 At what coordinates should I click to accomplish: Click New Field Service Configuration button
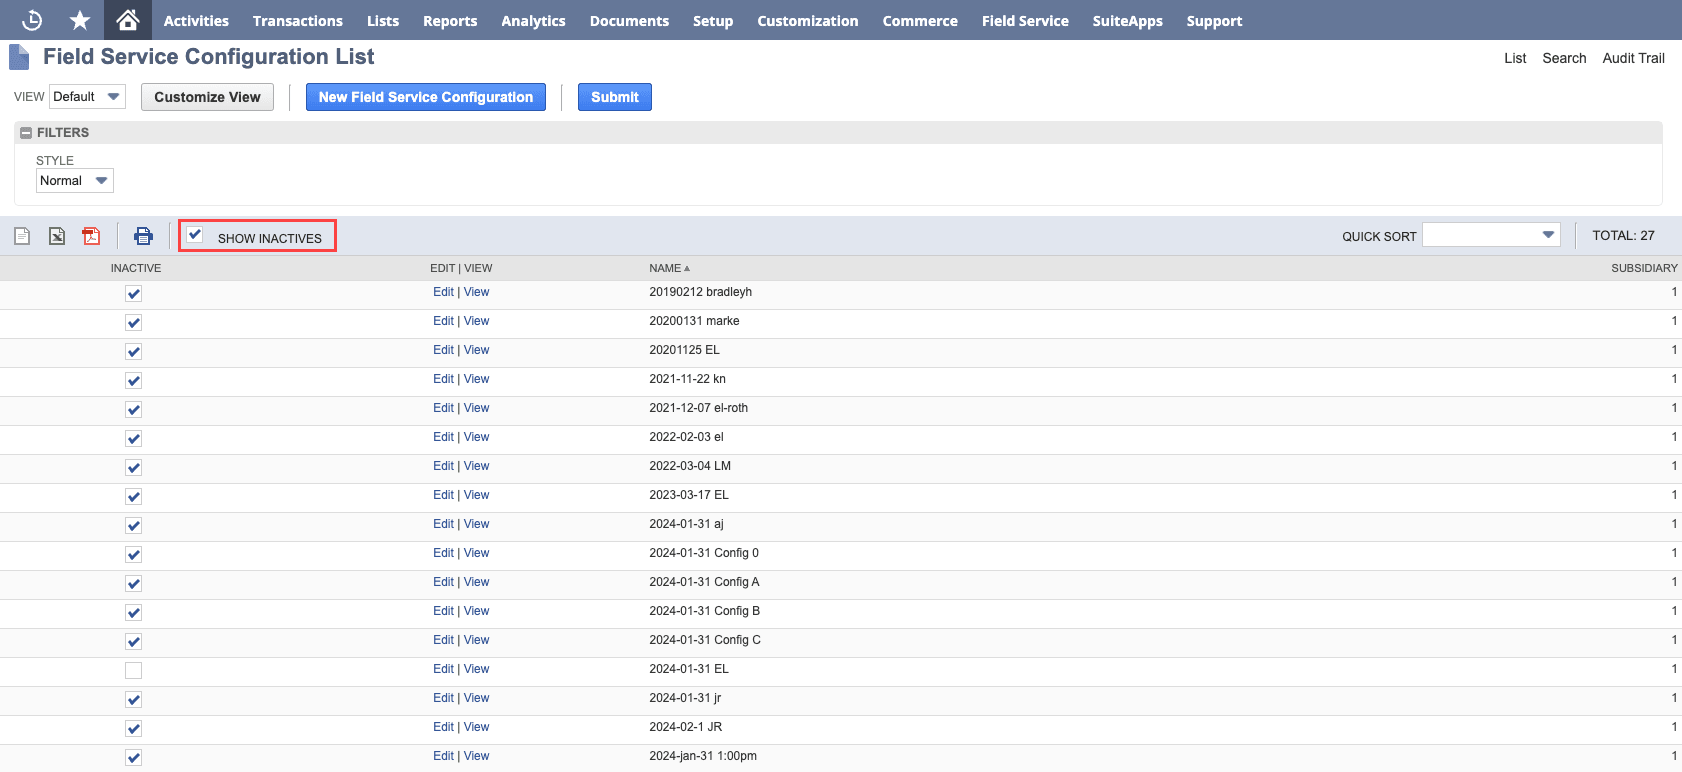(426, 97)
